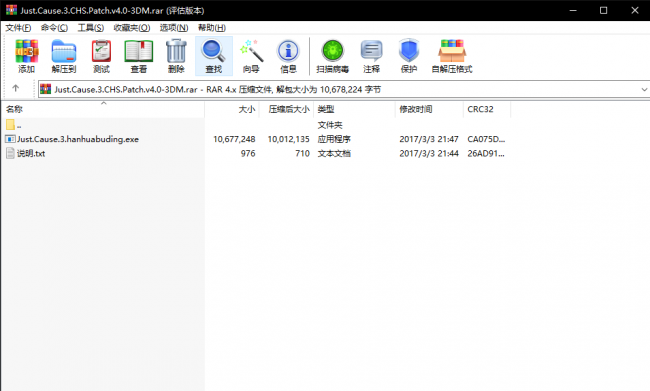Click packed size 710 in txt row
Image resolution: width=650 pixels, height=391 pixels.
[x=303, y=153]
